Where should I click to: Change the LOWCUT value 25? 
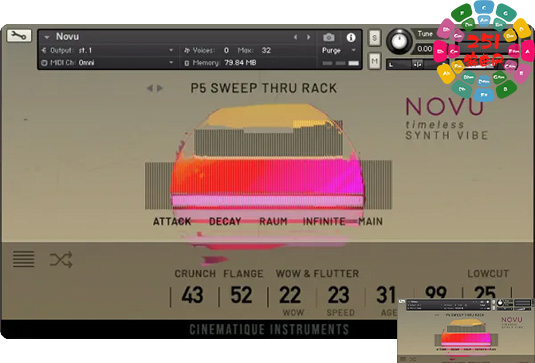pos(485,293)
